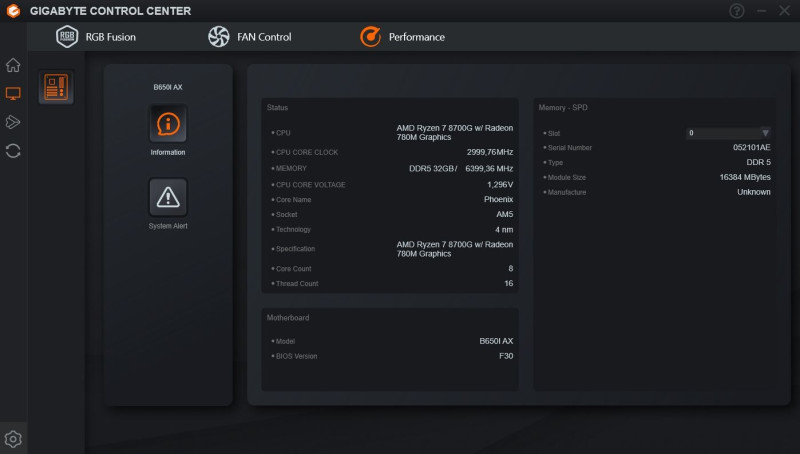The width and height of the screenshot is (800, 454).
Task: Click the CPU core voltage 1,296V
Action: (500, 185)
